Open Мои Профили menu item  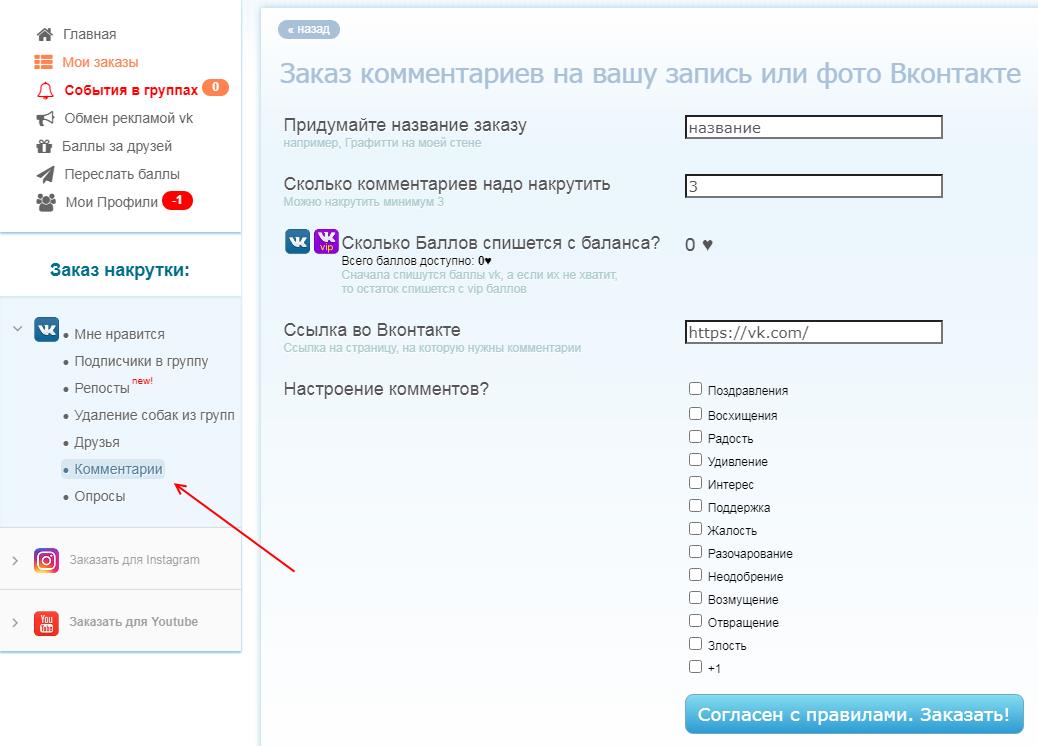(x=111, y=203)
